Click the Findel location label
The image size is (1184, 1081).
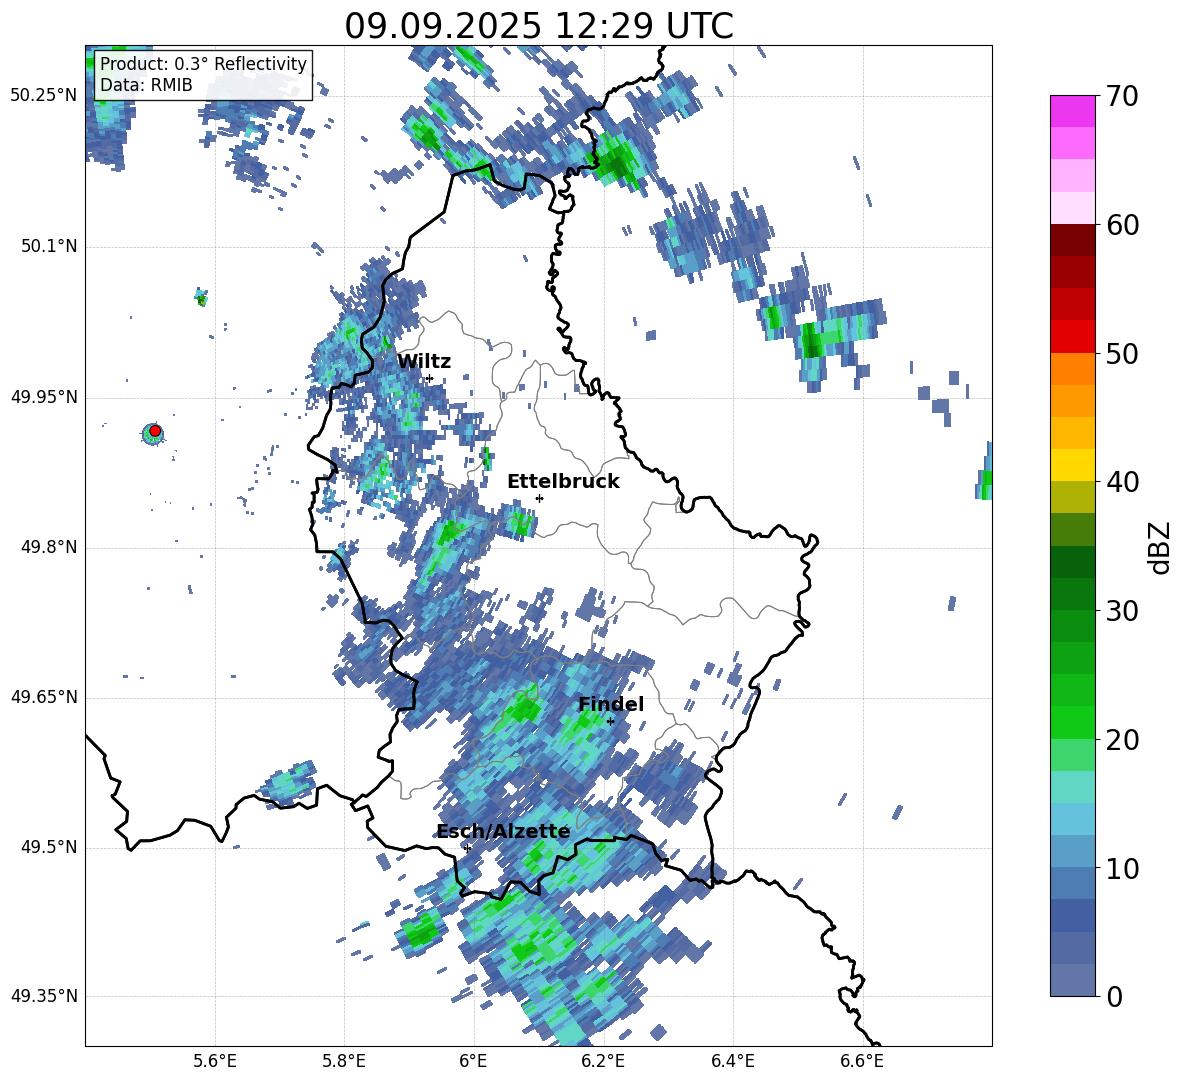tap(611, 704)
